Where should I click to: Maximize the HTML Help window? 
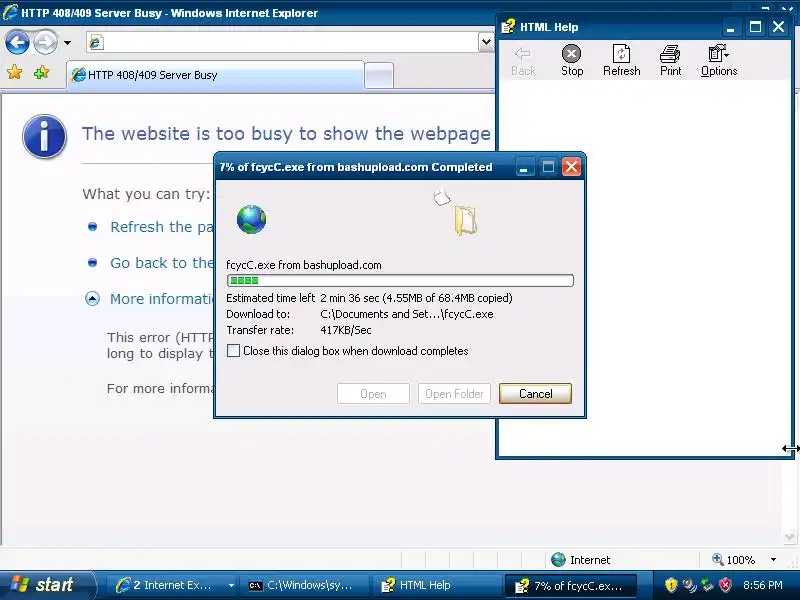tap(755, 27)
